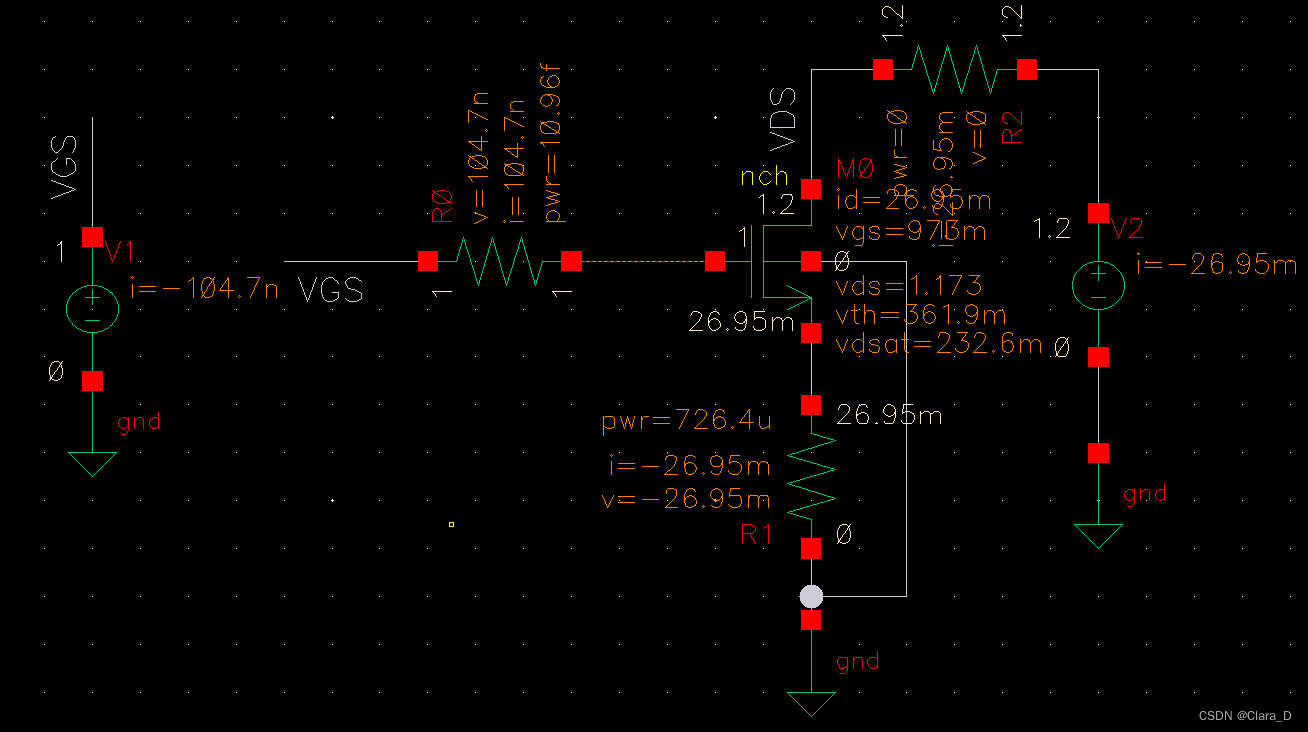Click the R2 right red pin
This screenshot has width=1308, height=732.
click(1027, 69)
